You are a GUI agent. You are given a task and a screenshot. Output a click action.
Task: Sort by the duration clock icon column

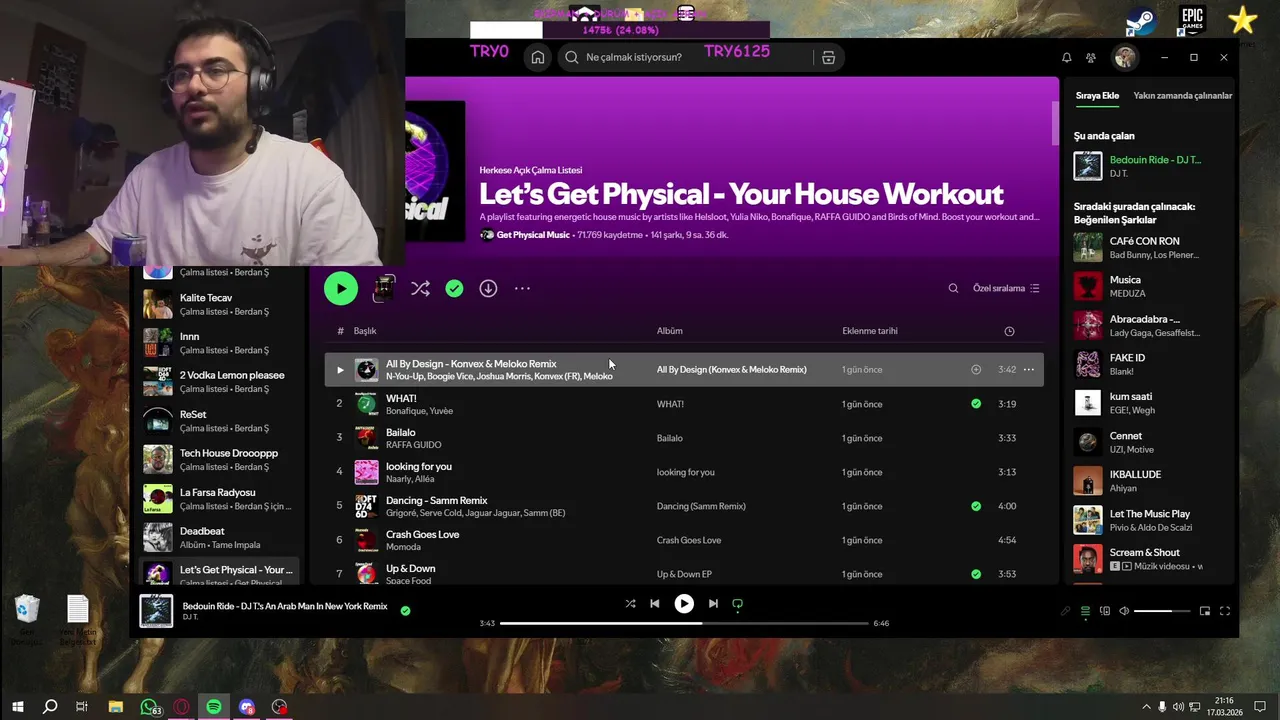pos(1009,331)
